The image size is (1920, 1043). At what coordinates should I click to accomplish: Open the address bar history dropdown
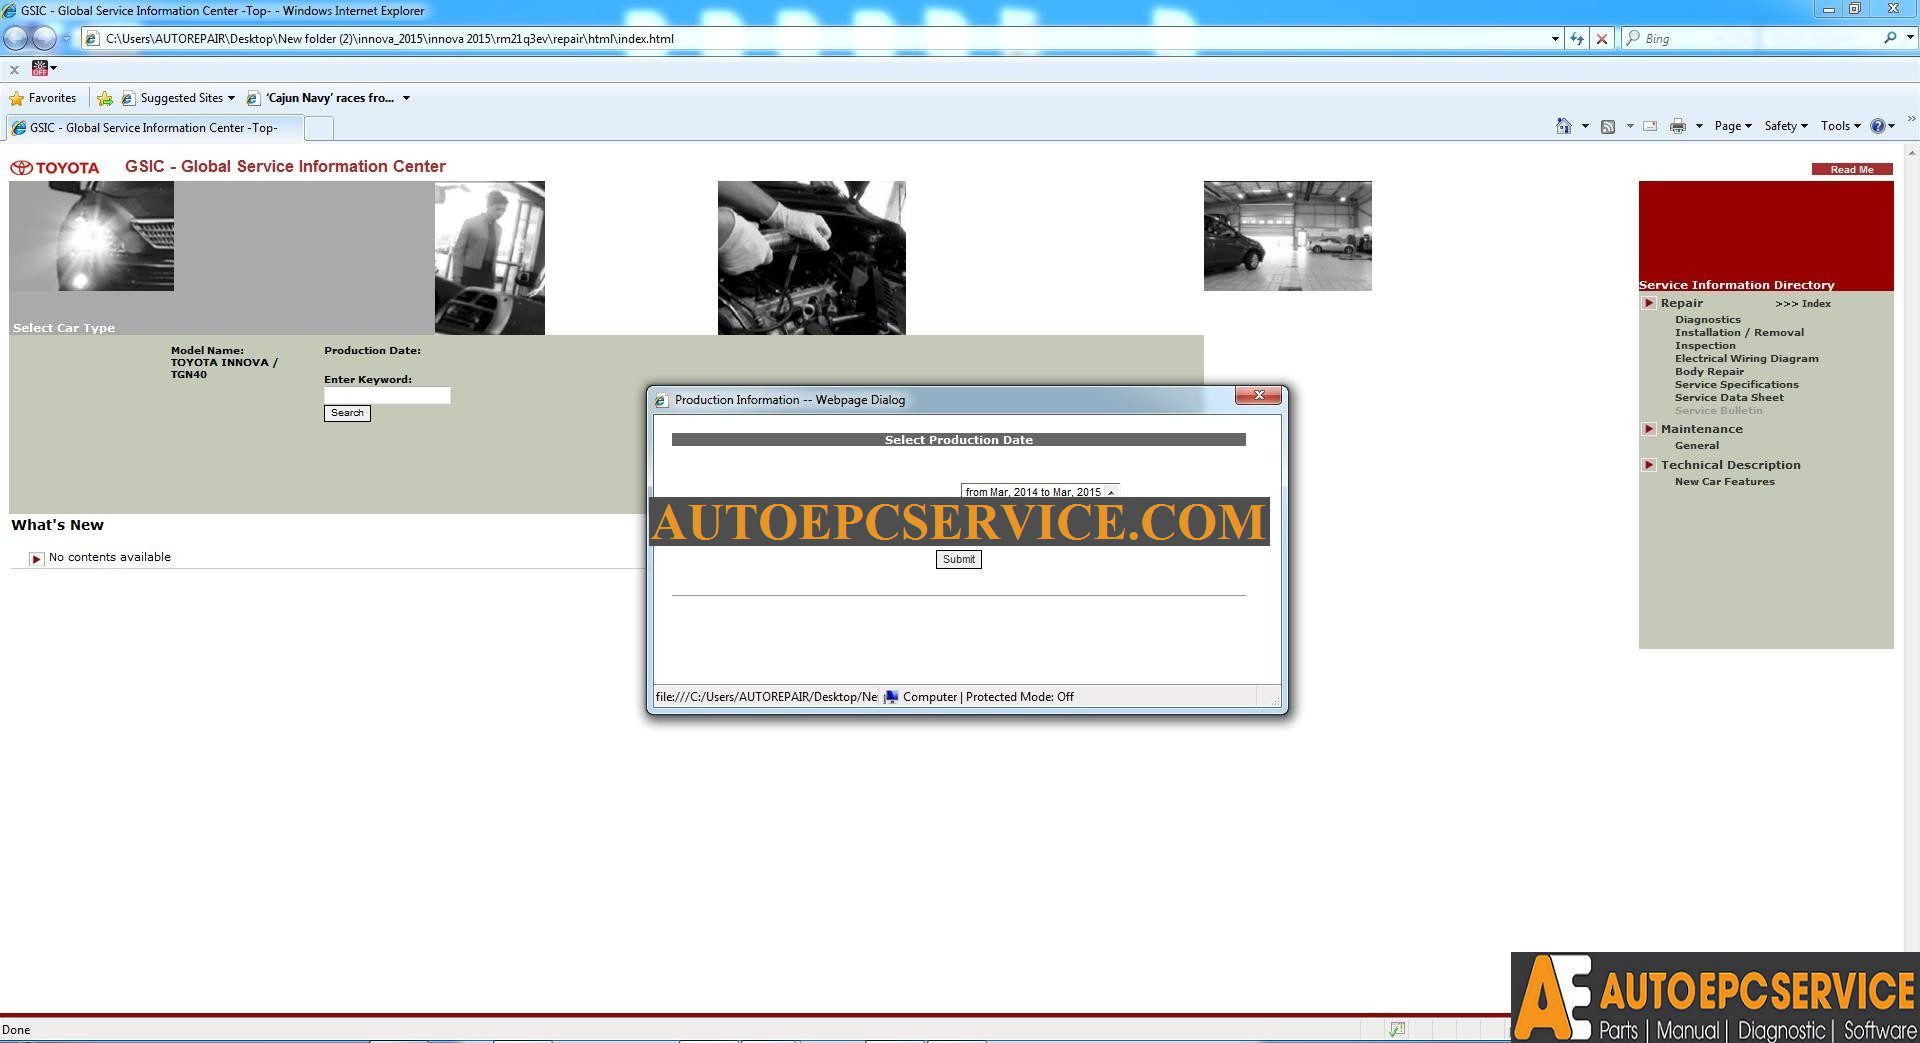[x=1555, y=39]
